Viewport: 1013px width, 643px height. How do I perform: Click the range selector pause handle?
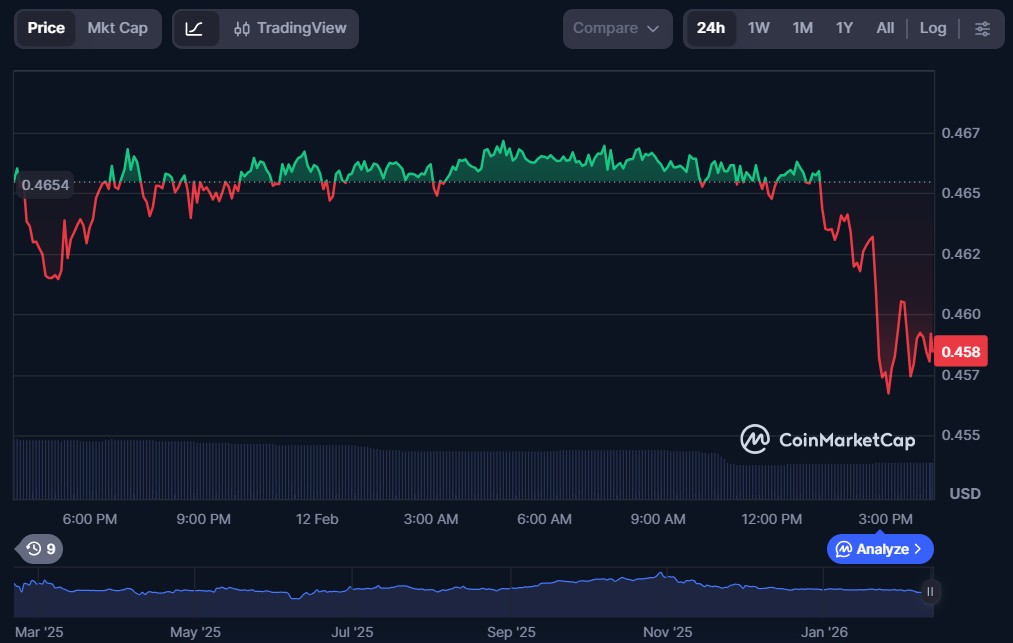pyautogui.click(x=930, y=591)
